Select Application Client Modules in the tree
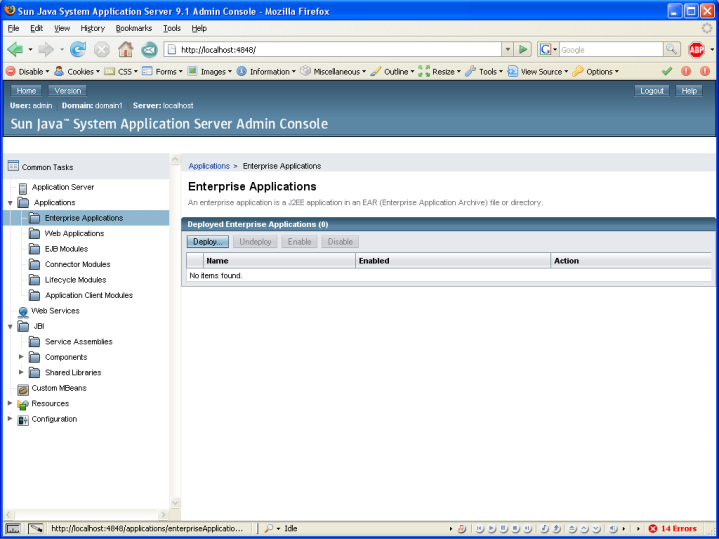Screen dimensions: 719x539 (x=89, y=295)
